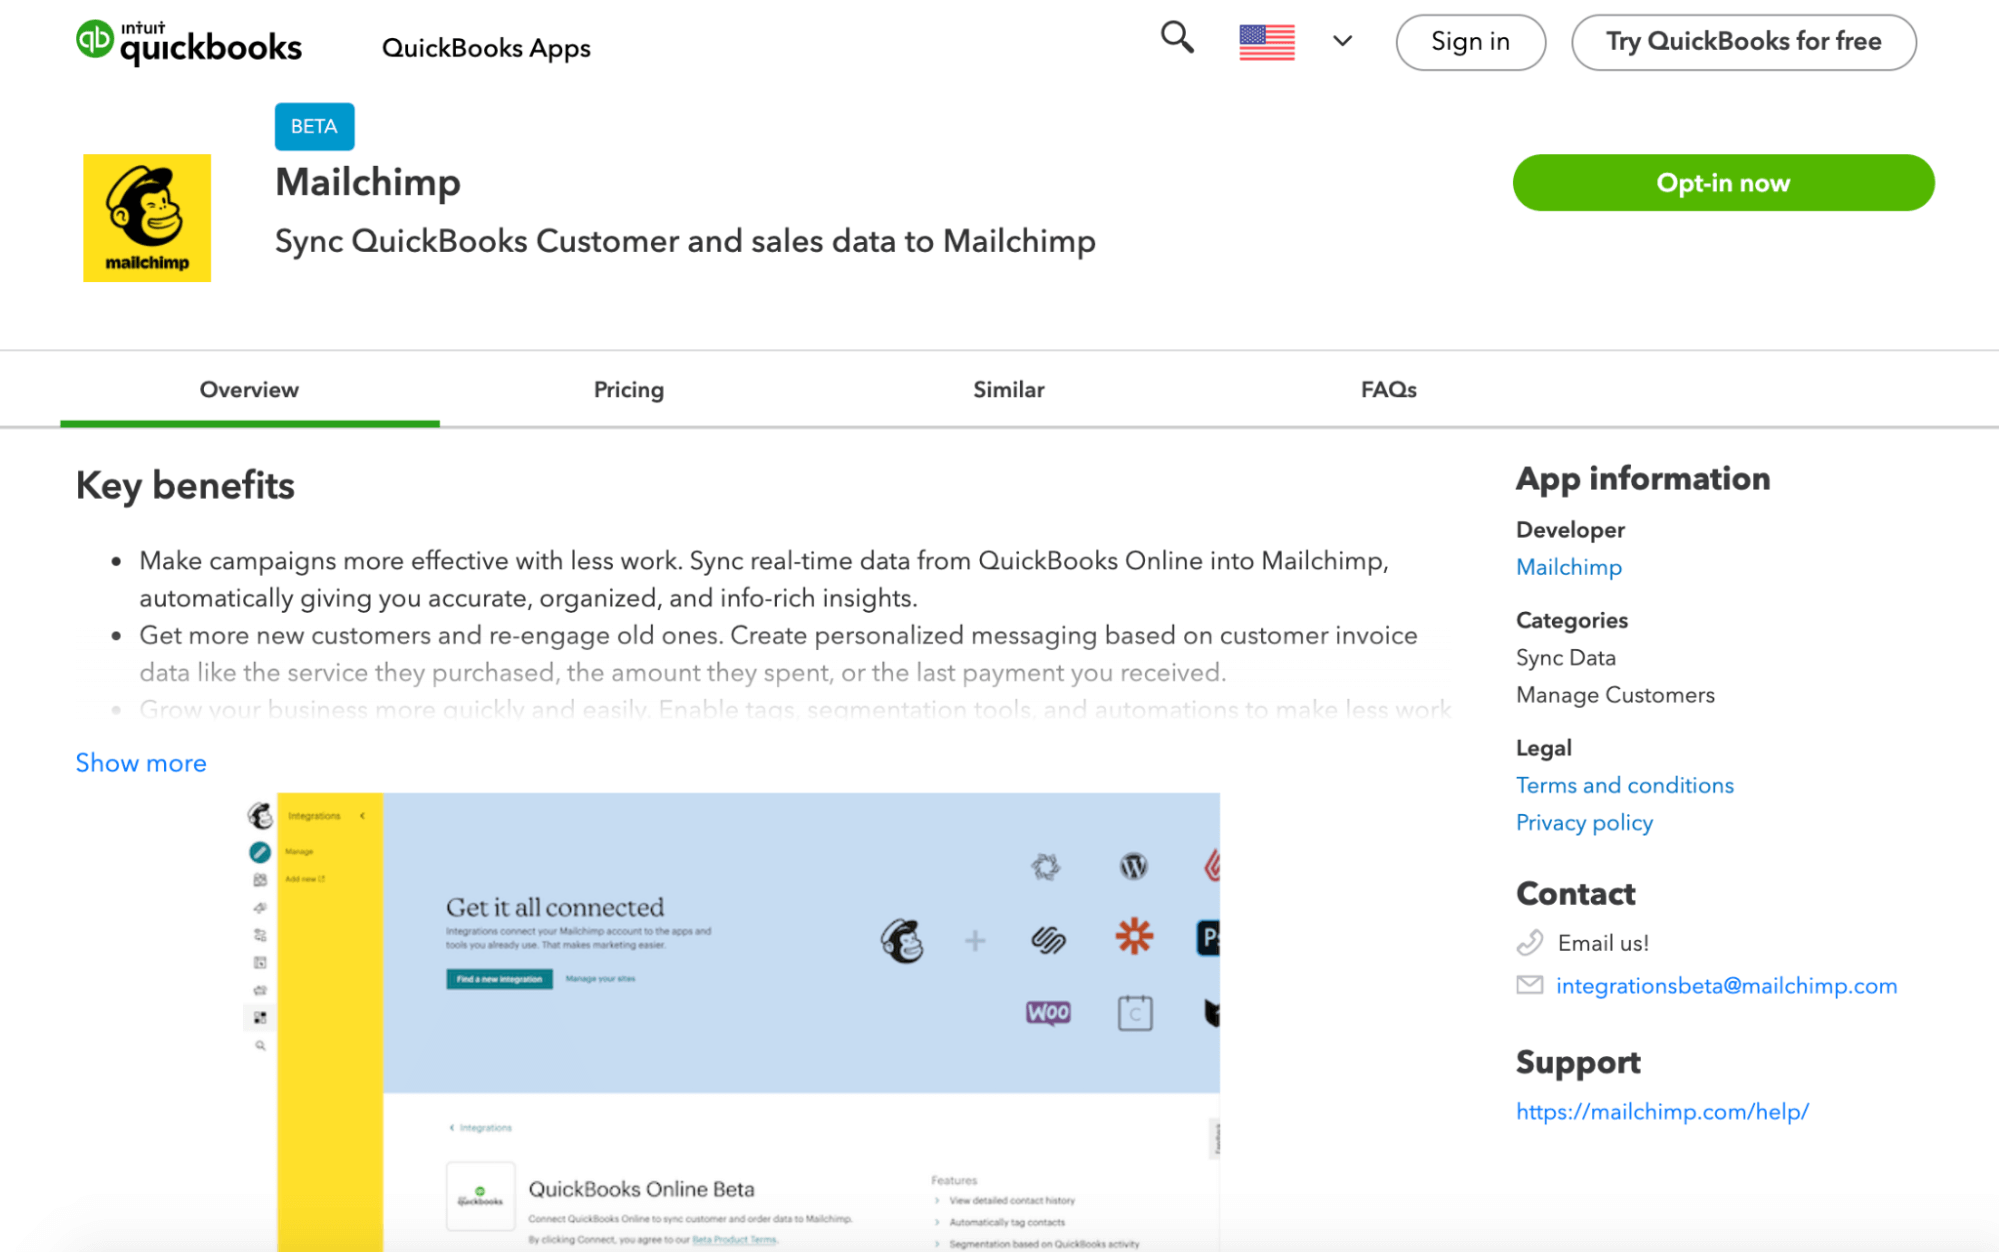Click the Sign in button
1999x1253 pixels.
pos(1470,42)
